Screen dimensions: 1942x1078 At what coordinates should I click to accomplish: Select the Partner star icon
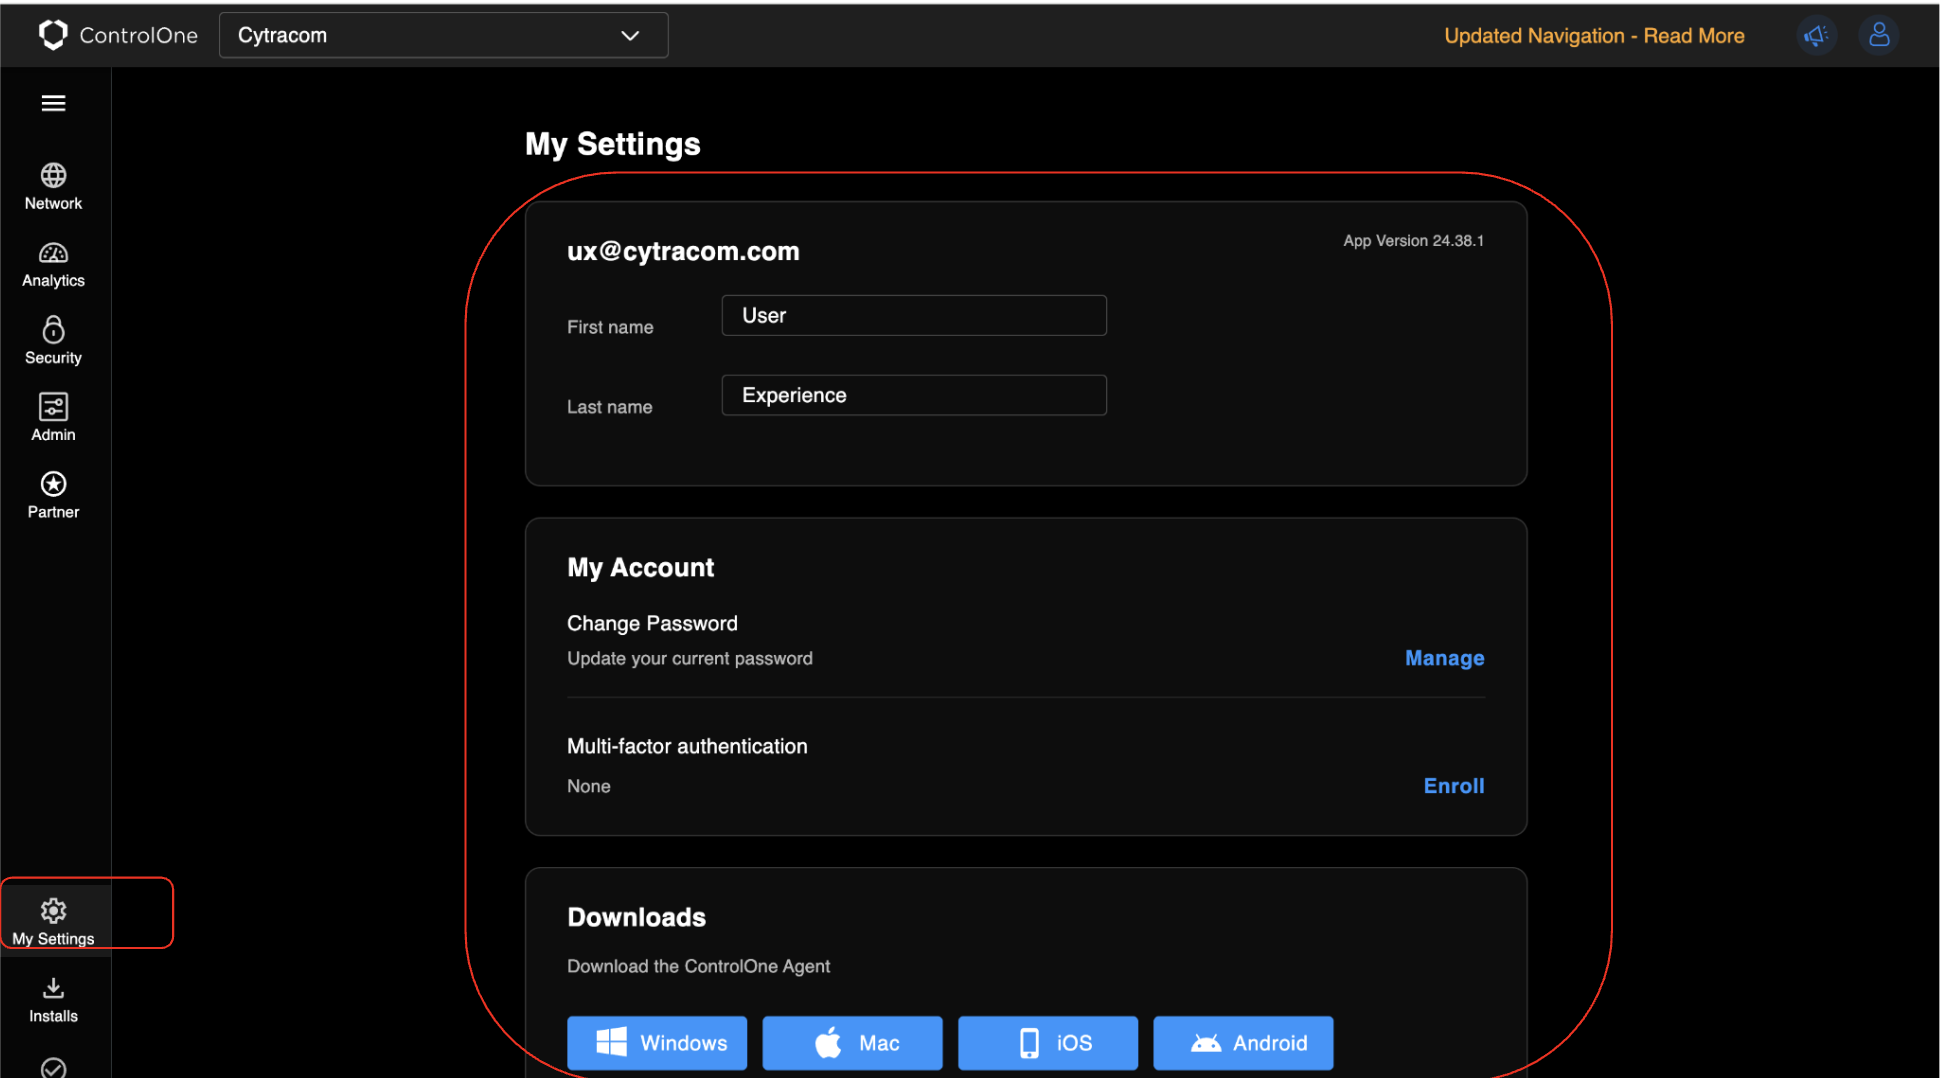pyautogui.click(x=53, y=485)
